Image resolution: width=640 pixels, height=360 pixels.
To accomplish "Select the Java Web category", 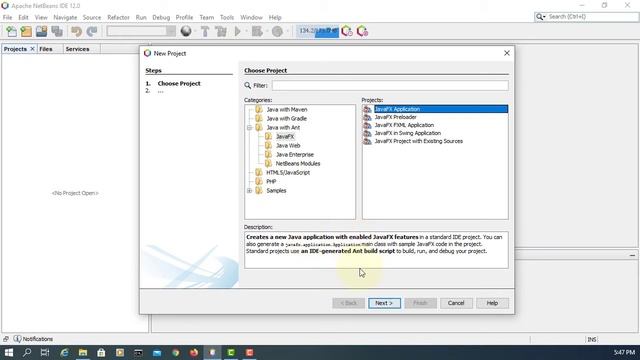I will coord(288,146).
